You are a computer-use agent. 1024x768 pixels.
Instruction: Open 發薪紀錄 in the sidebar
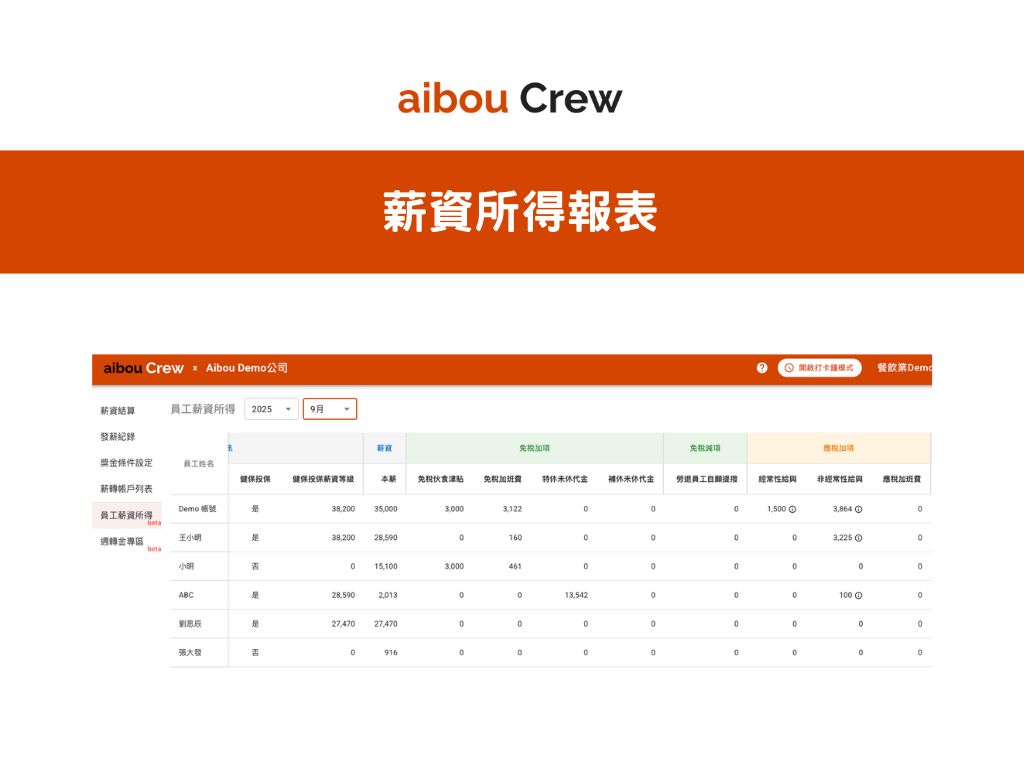click(x=118, y=437)
